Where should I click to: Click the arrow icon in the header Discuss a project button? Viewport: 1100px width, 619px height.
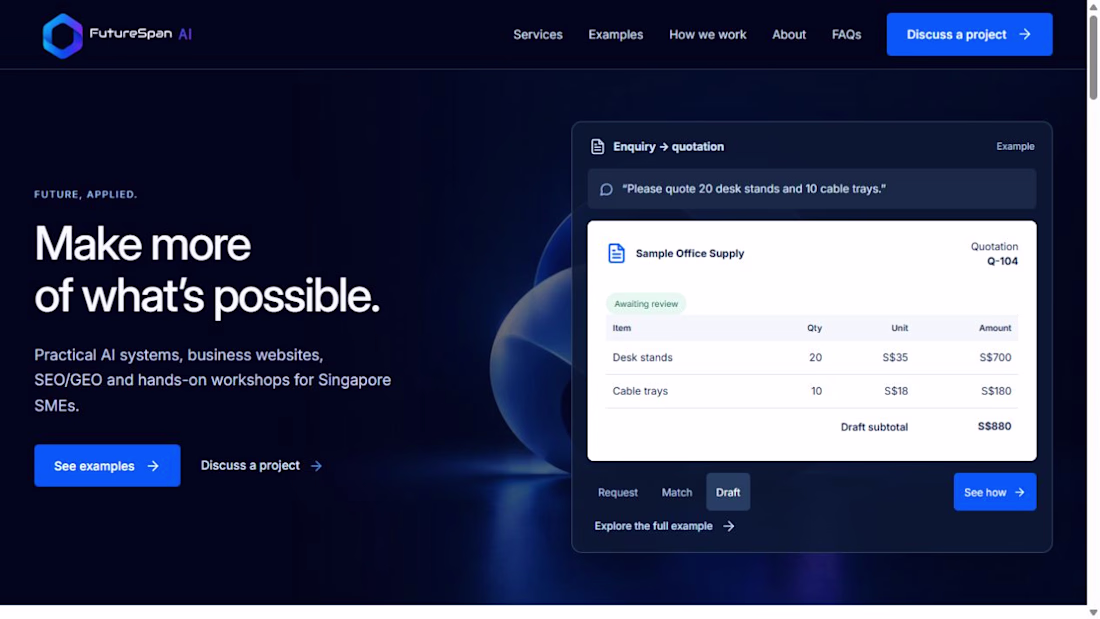coord(1025,34)
